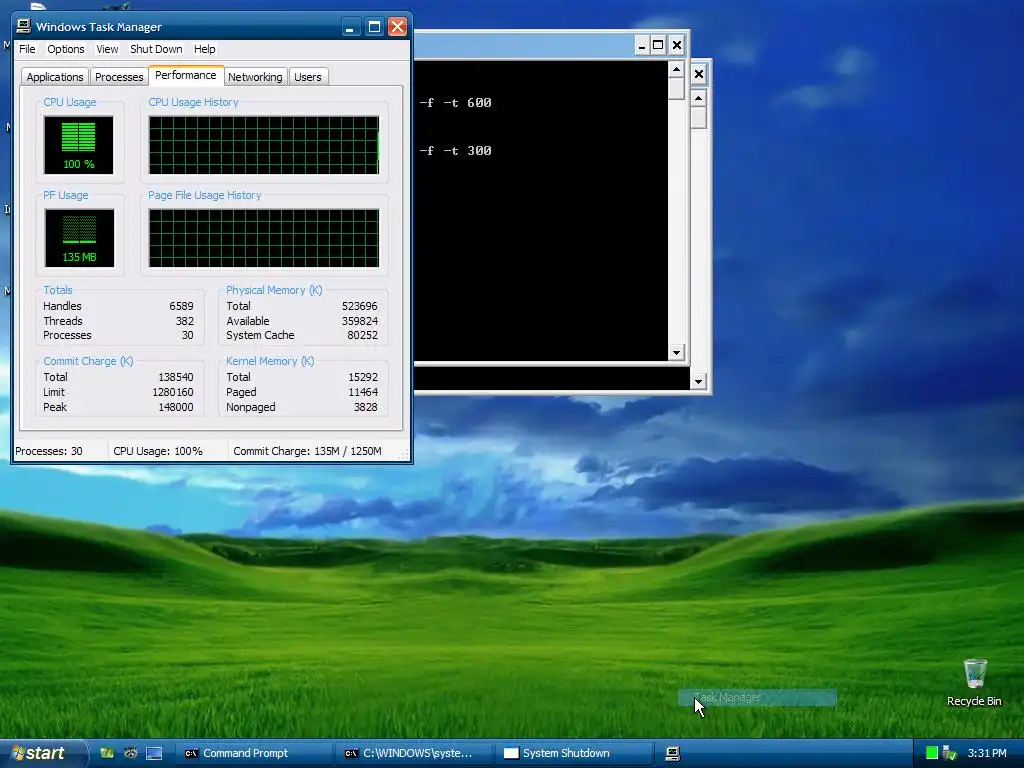Click the Available memory value 359824
This screenshot has height=768, width=1024.
coord(359,321)
